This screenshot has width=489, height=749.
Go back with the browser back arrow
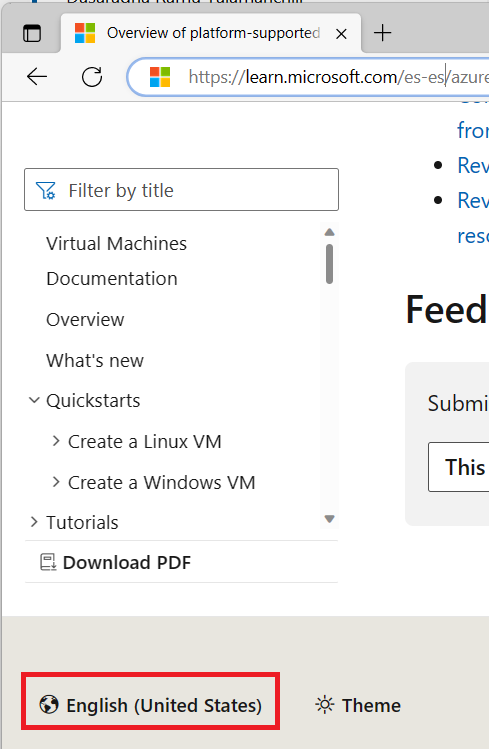[37, 76]
